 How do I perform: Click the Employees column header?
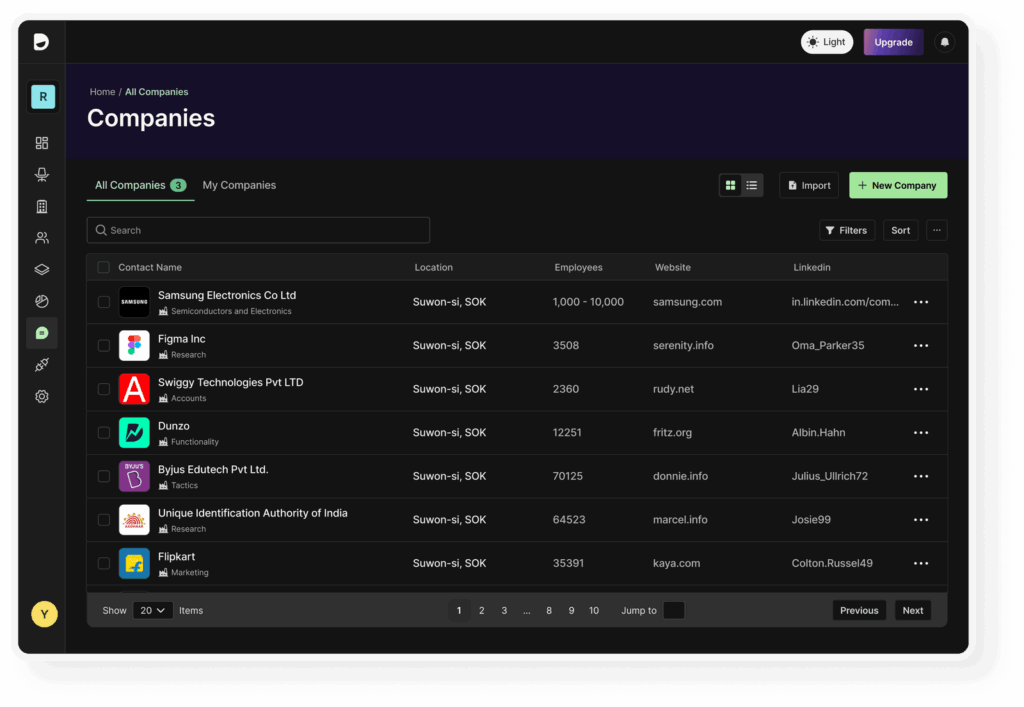pyautogui.click(x=578, y=267)
